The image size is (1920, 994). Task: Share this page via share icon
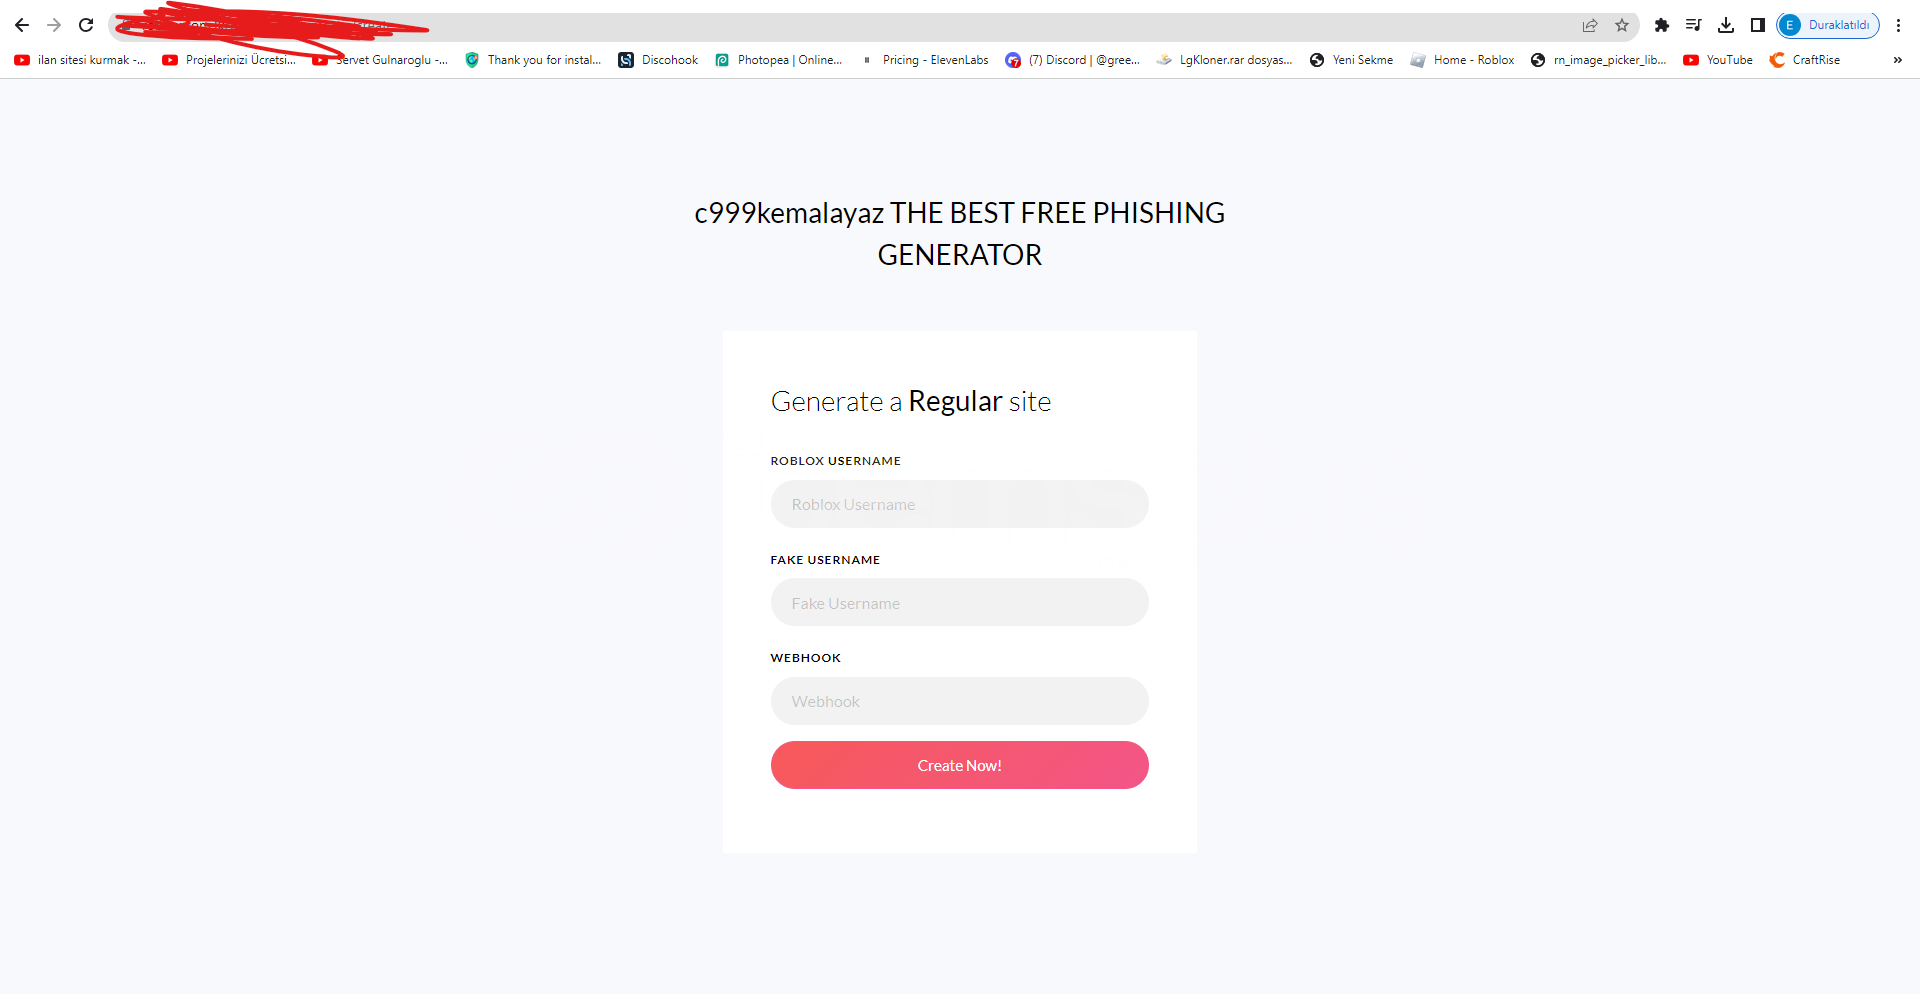coord(1590,25)
